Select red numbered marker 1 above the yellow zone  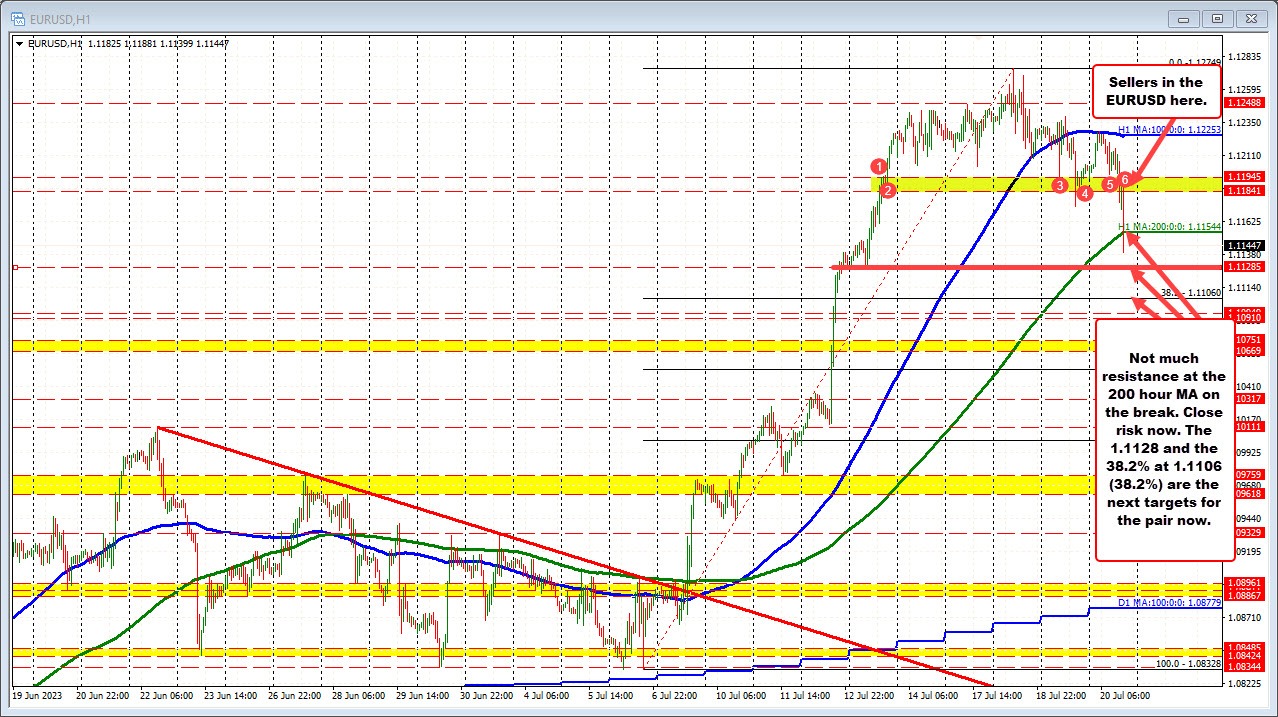[879, 165]
